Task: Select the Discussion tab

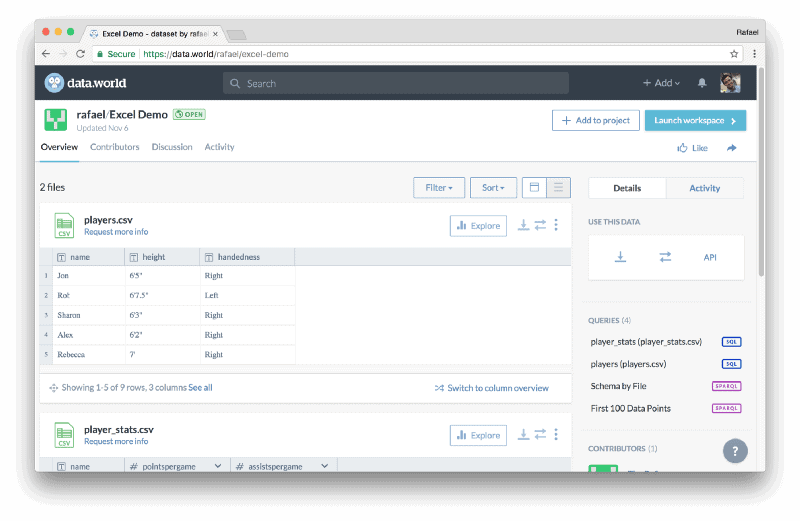Action: click(172, 147)
